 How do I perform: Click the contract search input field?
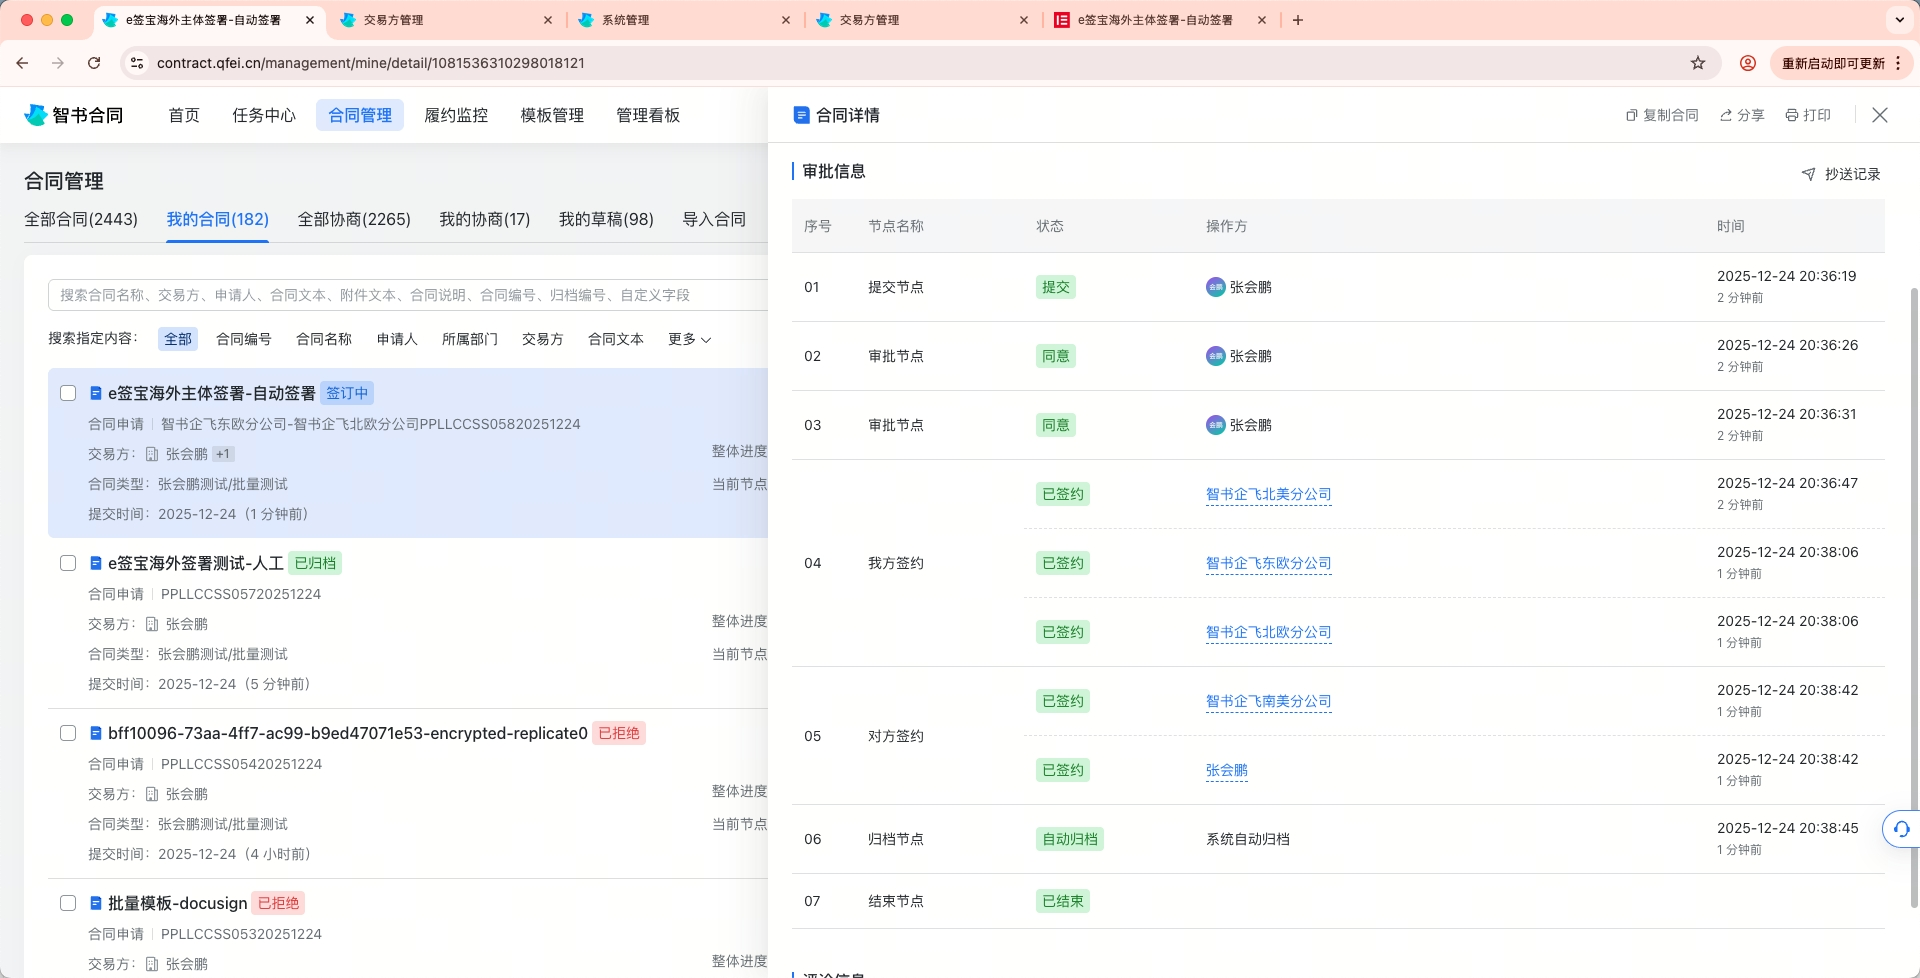[x=400, y=295]
